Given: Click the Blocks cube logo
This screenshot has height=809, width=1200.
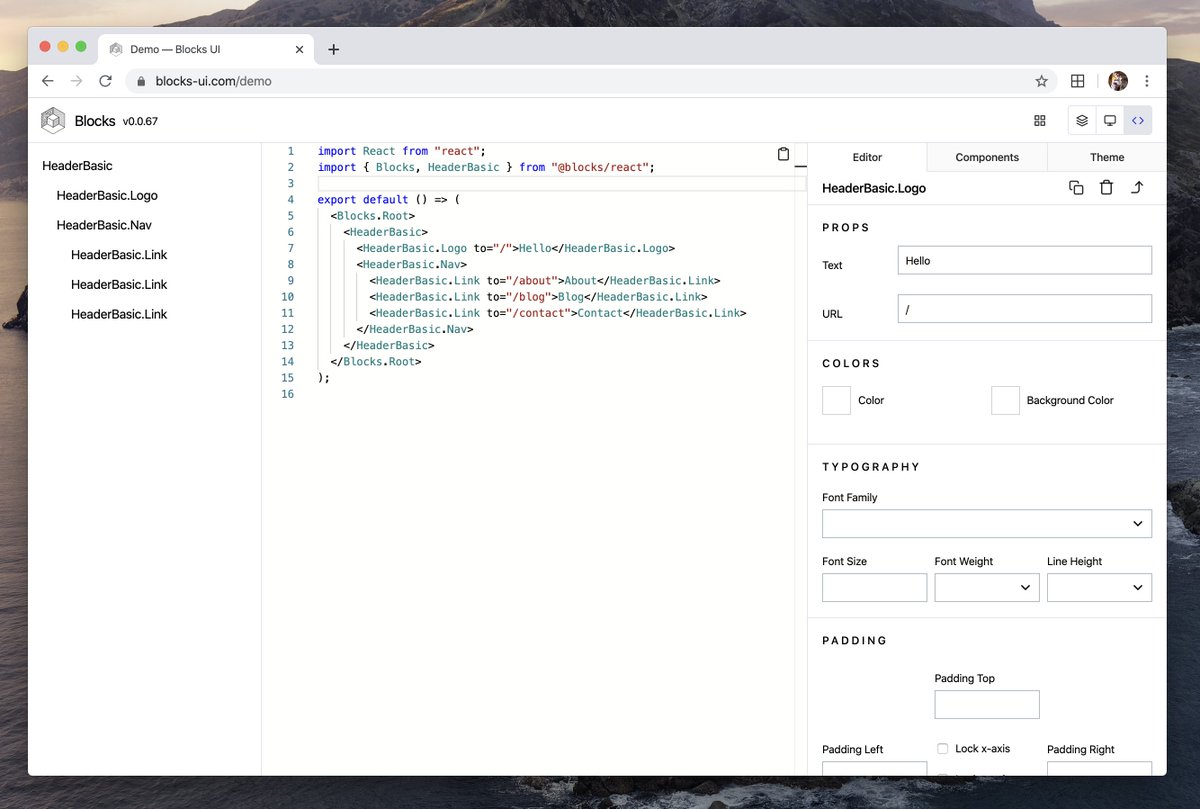Looking at the screenshot, I should 53,120.
